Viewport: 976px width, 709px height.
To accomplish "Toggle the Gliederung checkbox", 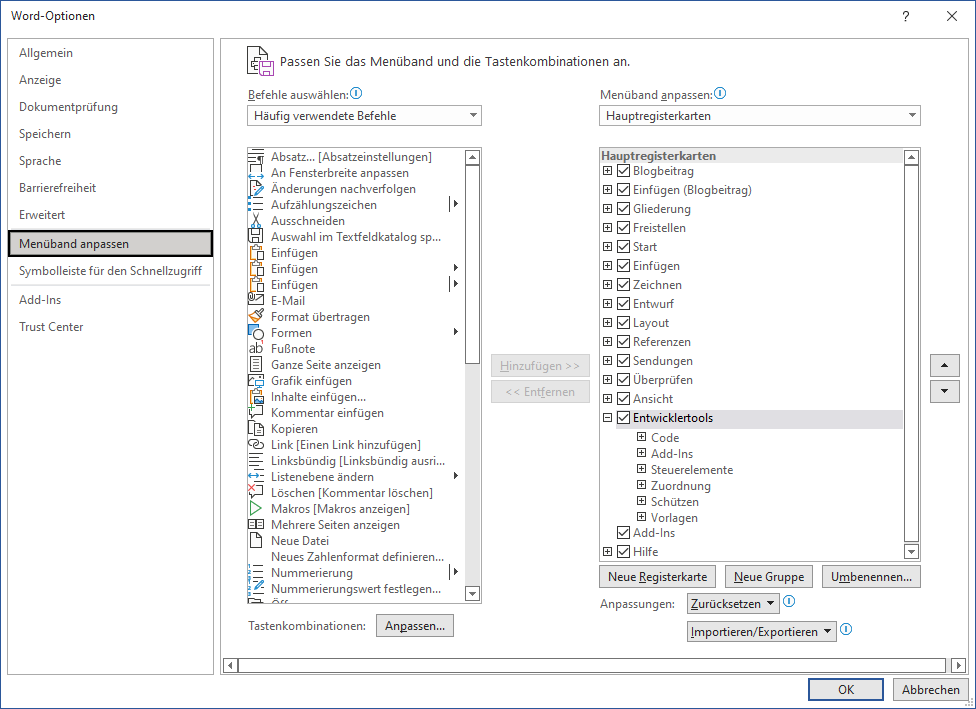I will tap(624, 209).
